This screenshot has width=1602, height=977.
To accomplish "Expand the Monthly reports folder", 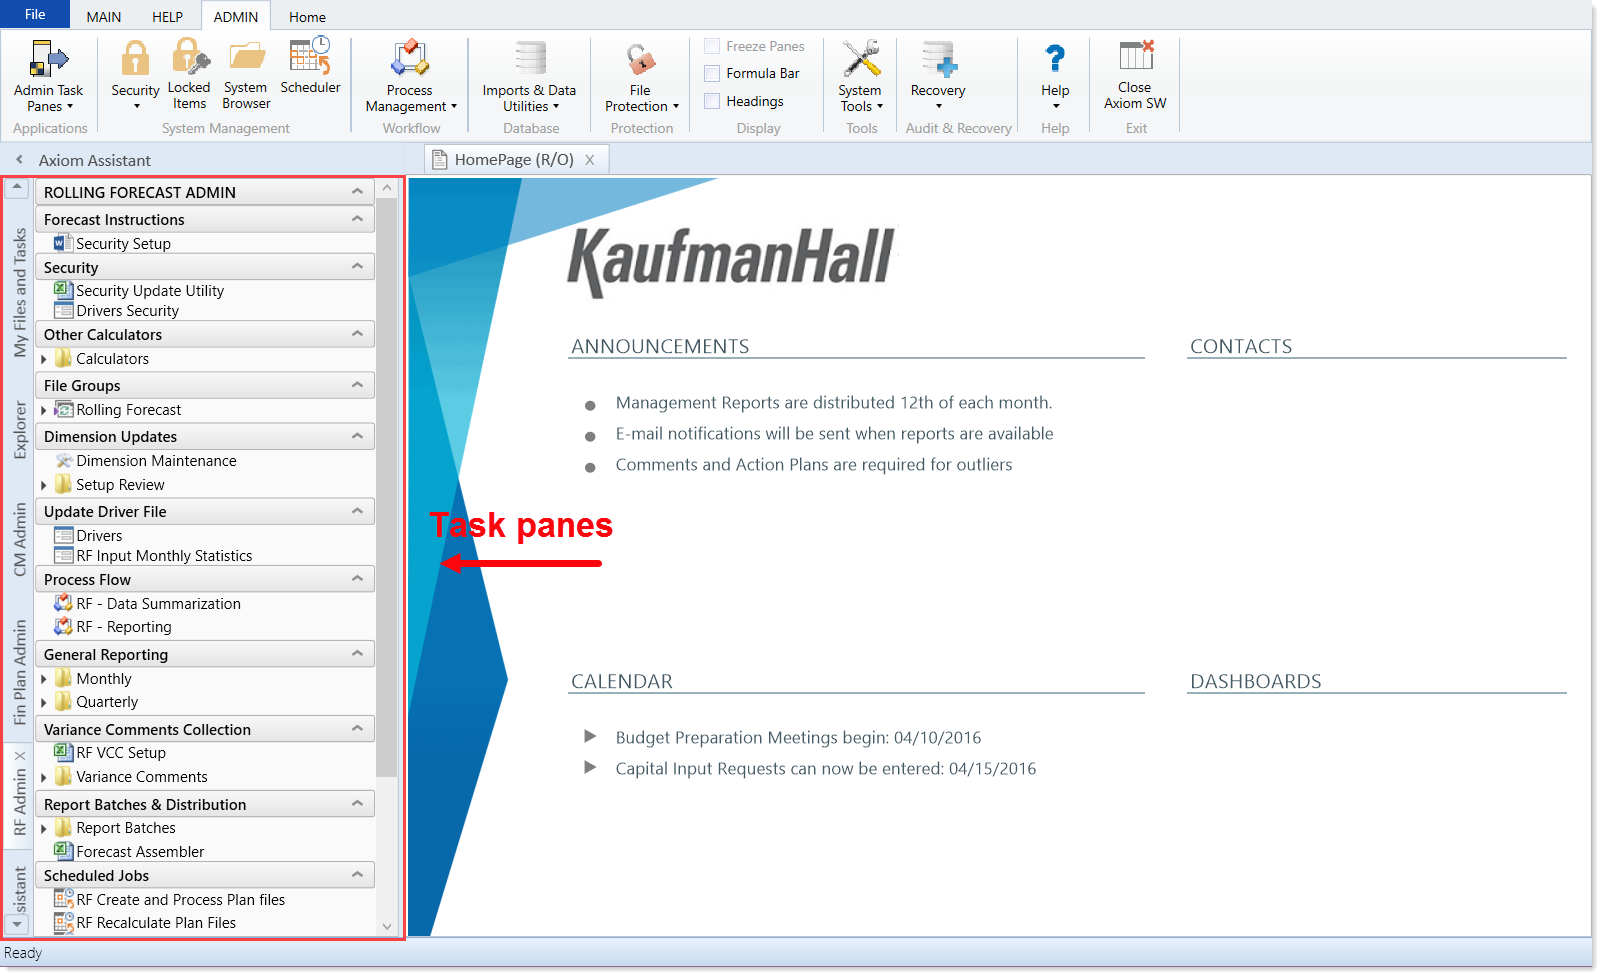I will (x=43, y=679).
